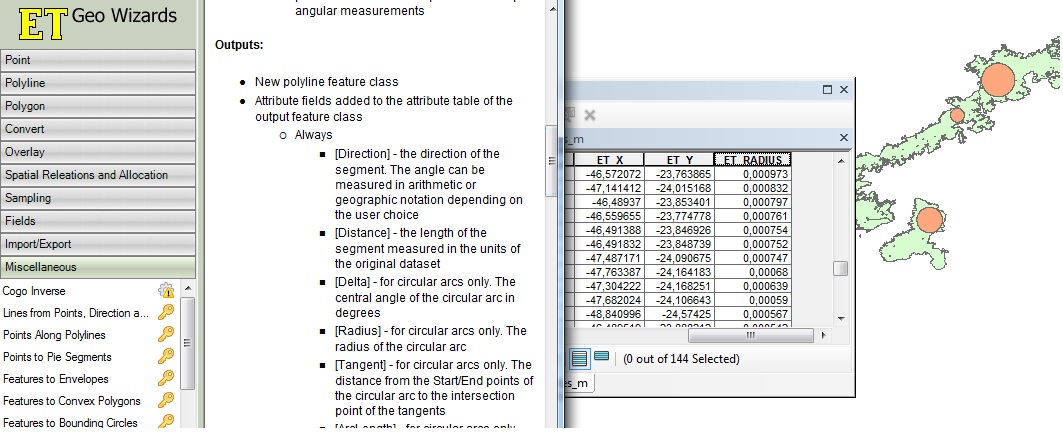The width and height of the screenshot is (1063, 437).
Task: Select Features to Envelopes function
Action: 56,379
